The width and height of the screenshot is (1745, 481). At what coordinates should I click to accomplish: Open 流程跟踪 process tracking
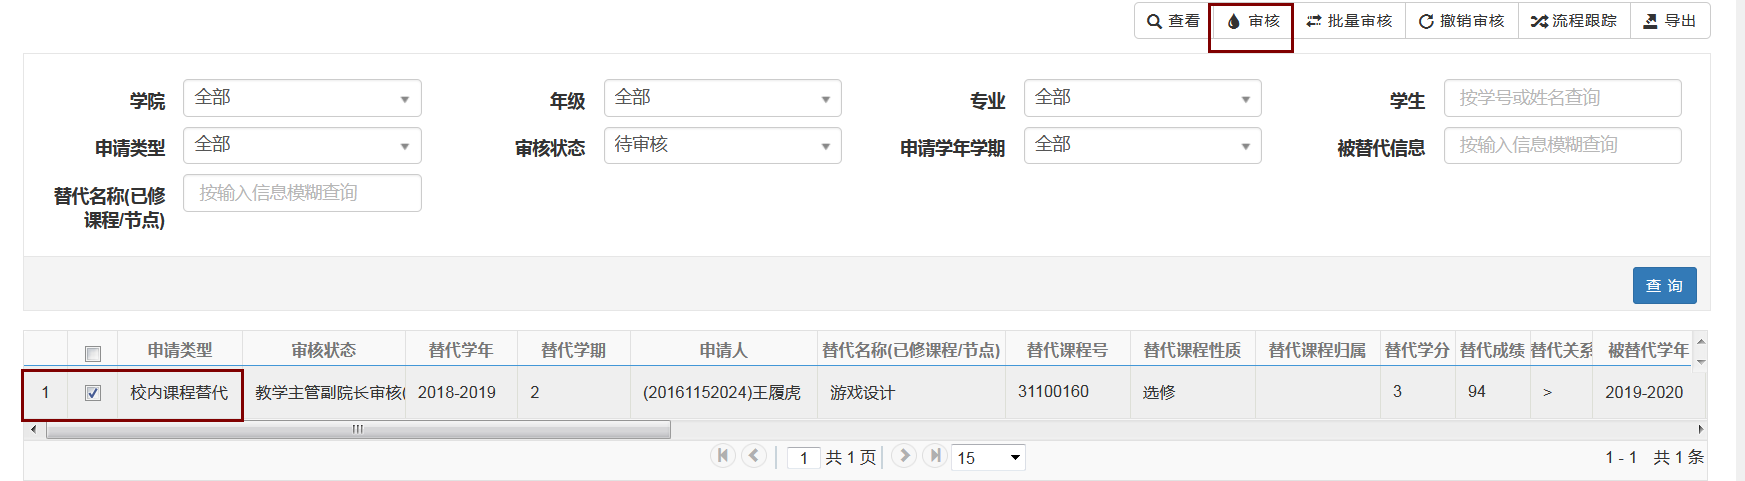(x=1574, y=21)
